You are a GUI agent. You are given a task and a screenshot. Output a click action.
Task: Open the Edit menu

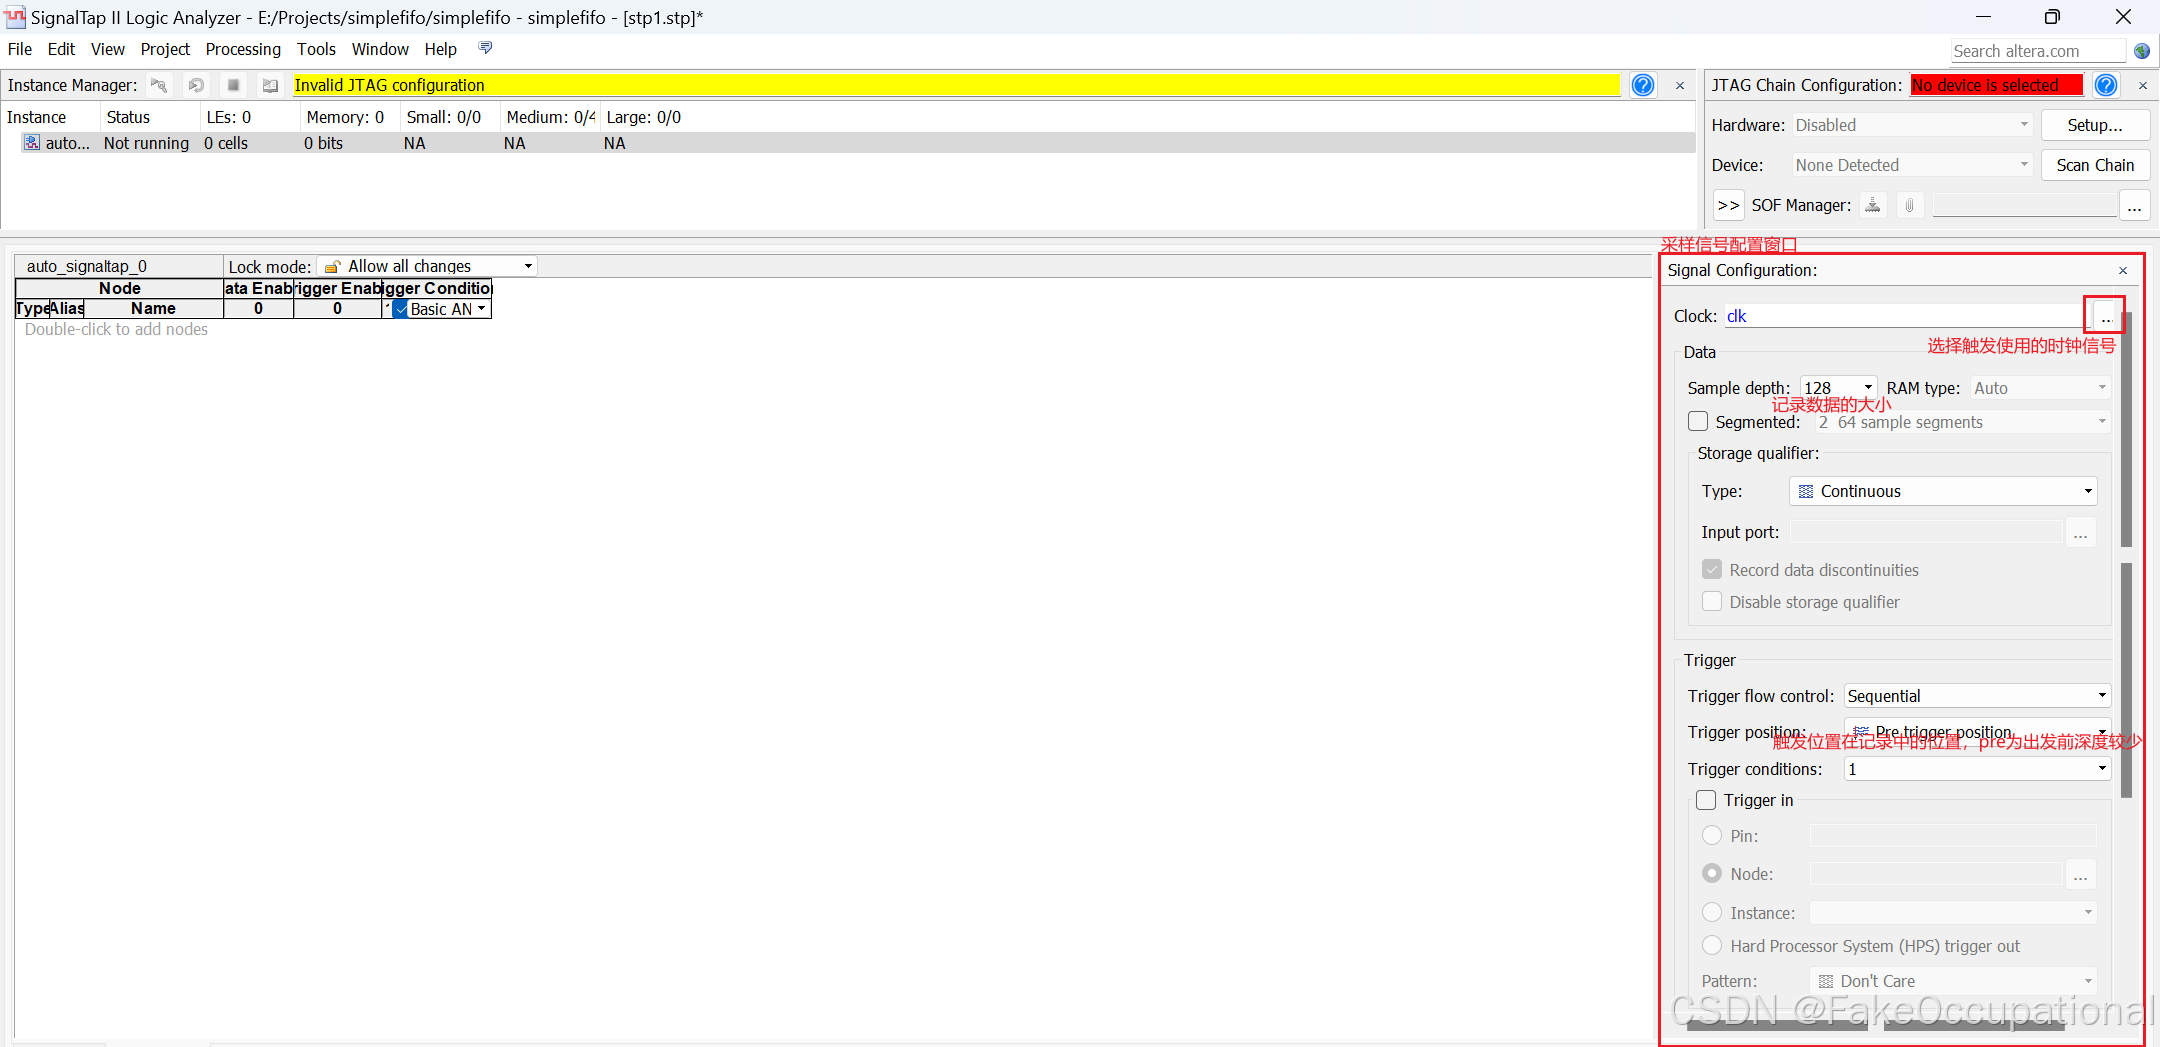click(61, 49)
